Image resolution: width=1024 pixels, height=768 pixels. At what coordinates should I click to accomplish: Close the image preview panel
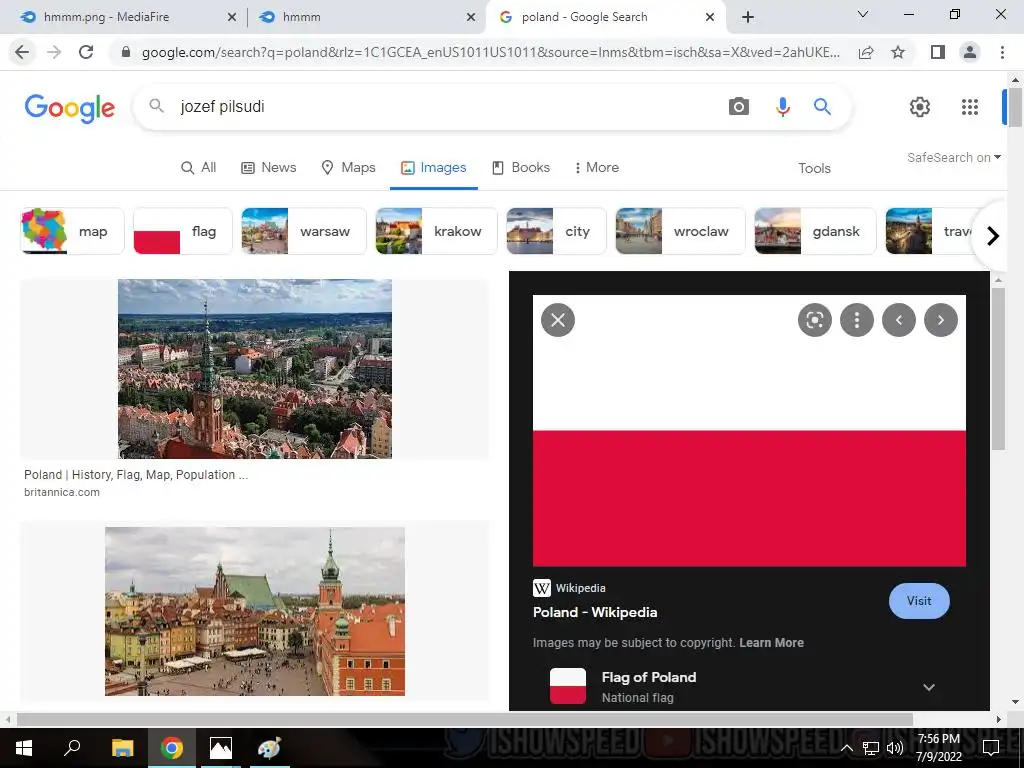click(x=558, y=320)
